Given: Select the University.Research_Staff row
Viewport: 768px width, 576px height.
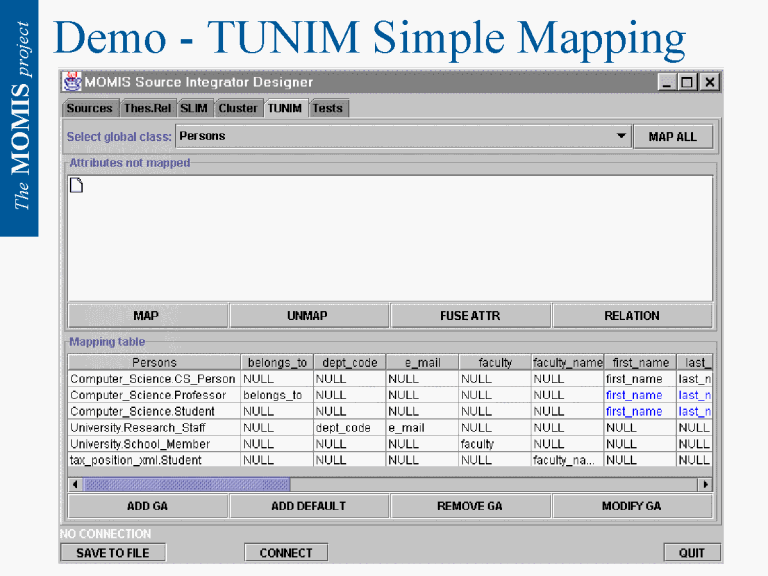Looking at the screenshot, I should [x=151, y=428].
